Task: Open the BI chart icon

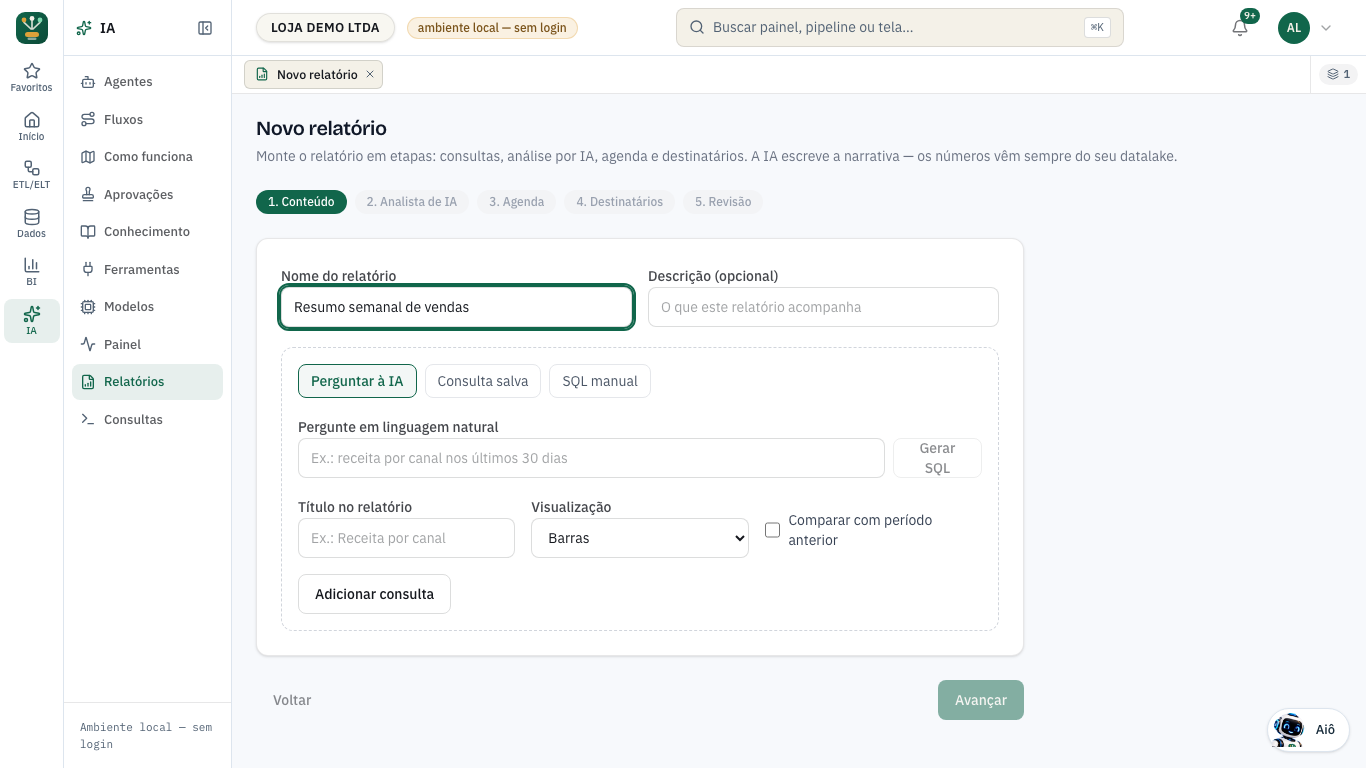Action: tap(32, 265)
